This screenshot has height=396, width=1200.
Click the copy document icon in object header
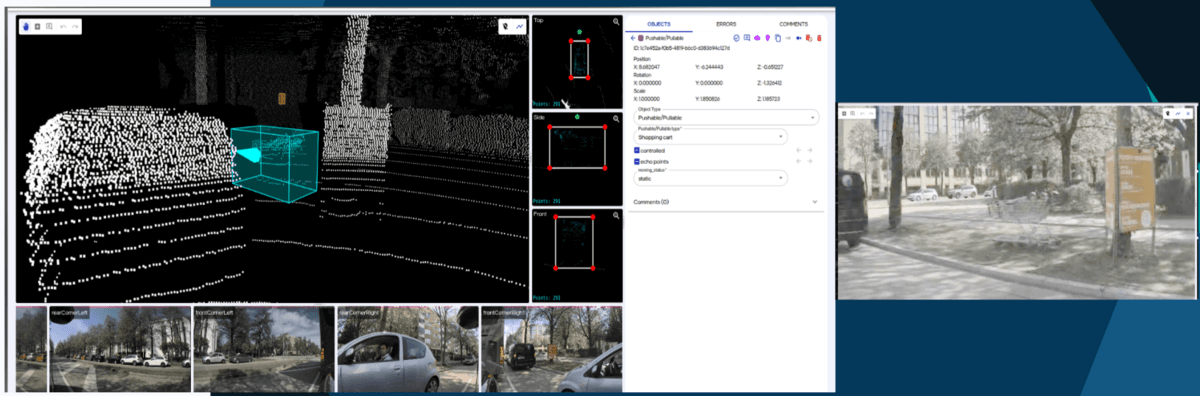[x=778, y=38]
